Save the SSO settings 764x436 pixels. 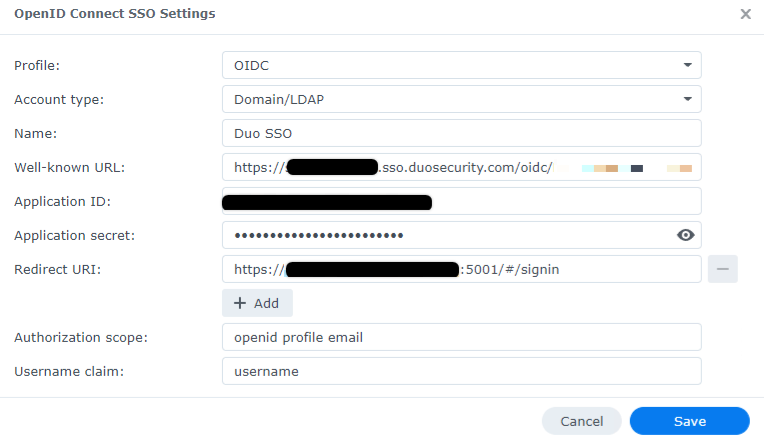point(689,421)
